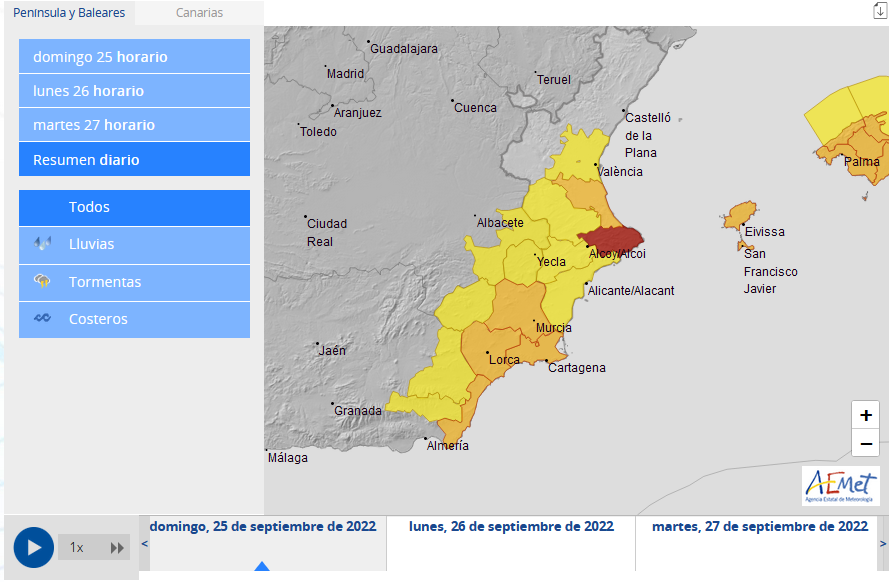Screen dimensions: 889x582
Task: Filter warnings by Costeros
Action: (x=134, y=320)
